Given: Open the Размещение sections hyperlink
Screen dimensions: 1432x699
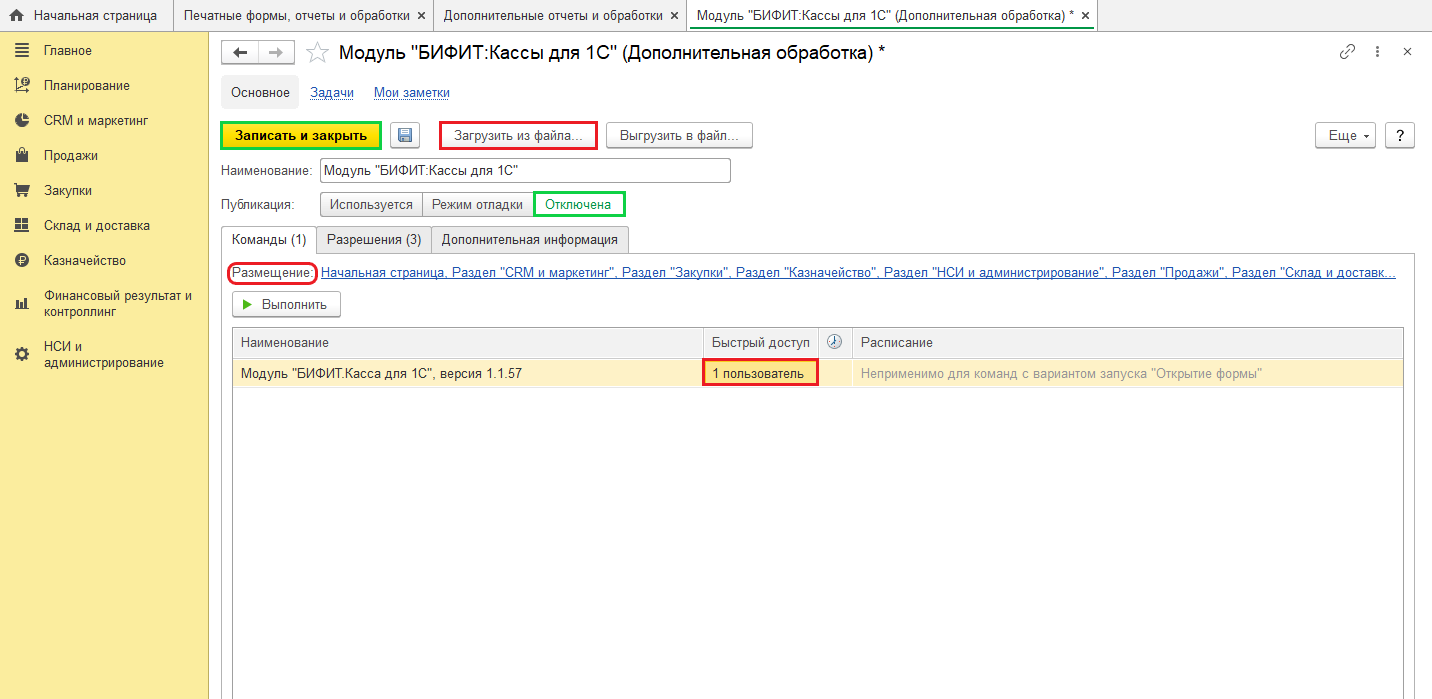Looking at the screenshot, I should coord(857,272).
